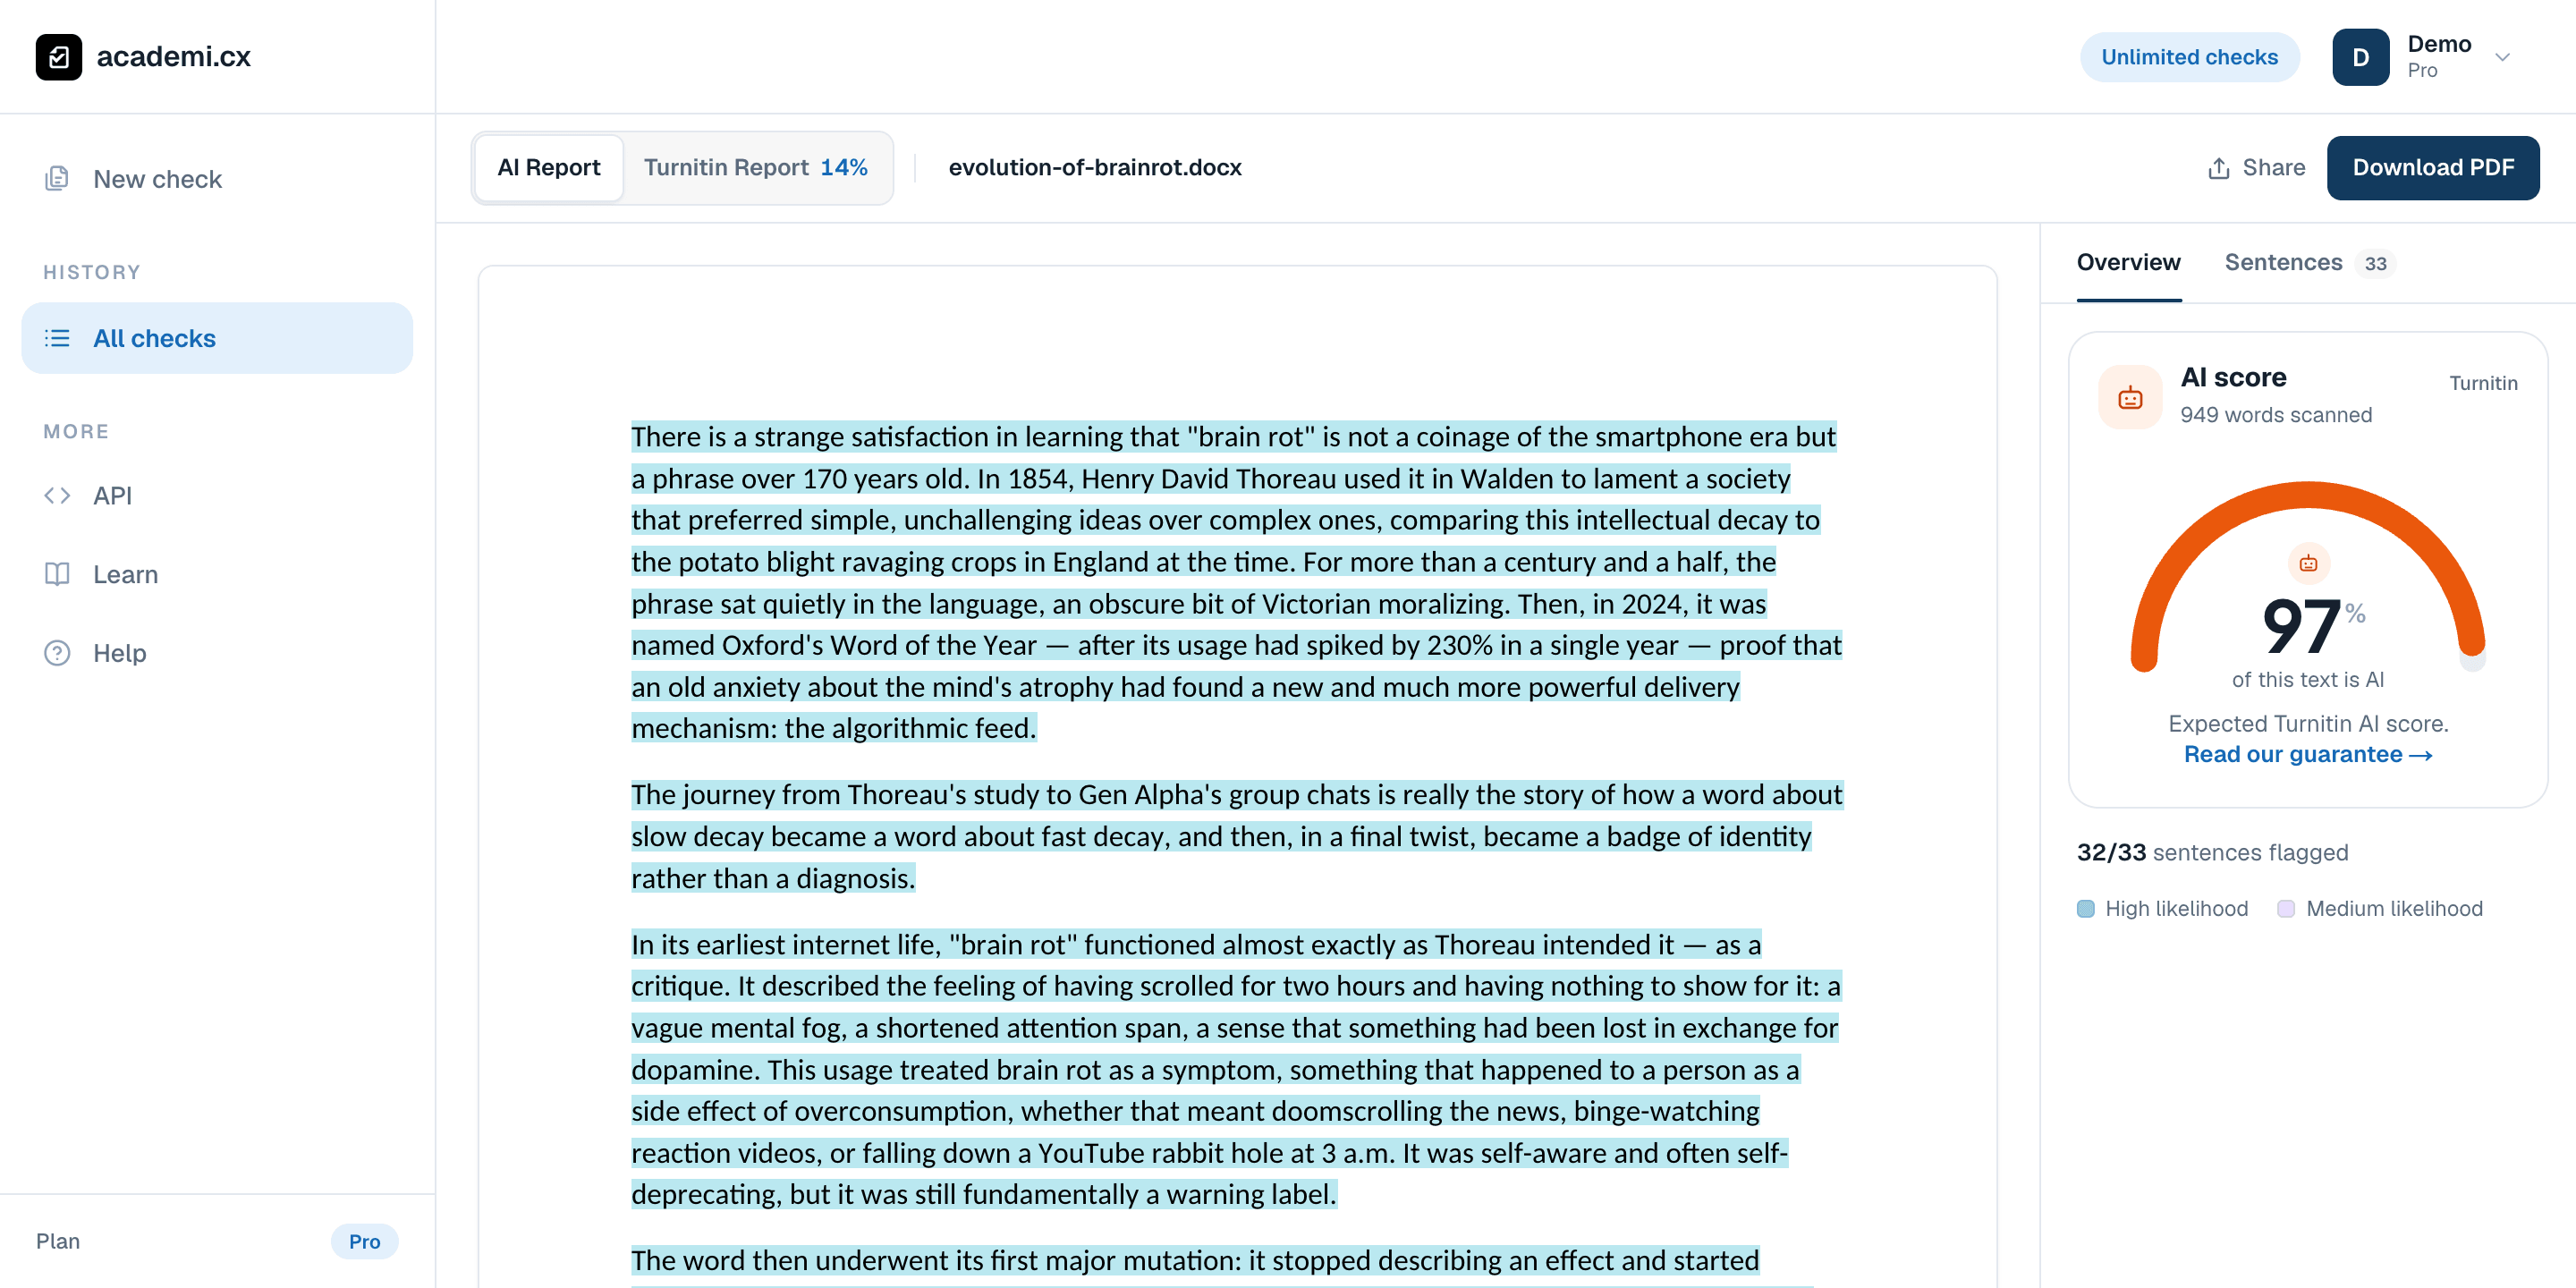2576x1288 pixels.
Task: Click the robot icon beside AI score
Action: (2130, 397)
